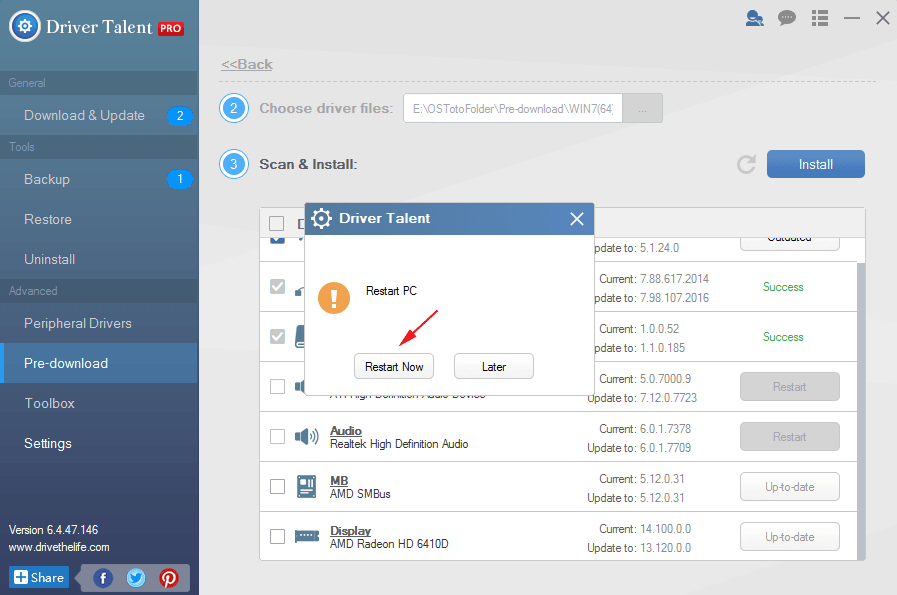Click the orange warning exclamation icon
897x595 pixels.
click(334, 298)
